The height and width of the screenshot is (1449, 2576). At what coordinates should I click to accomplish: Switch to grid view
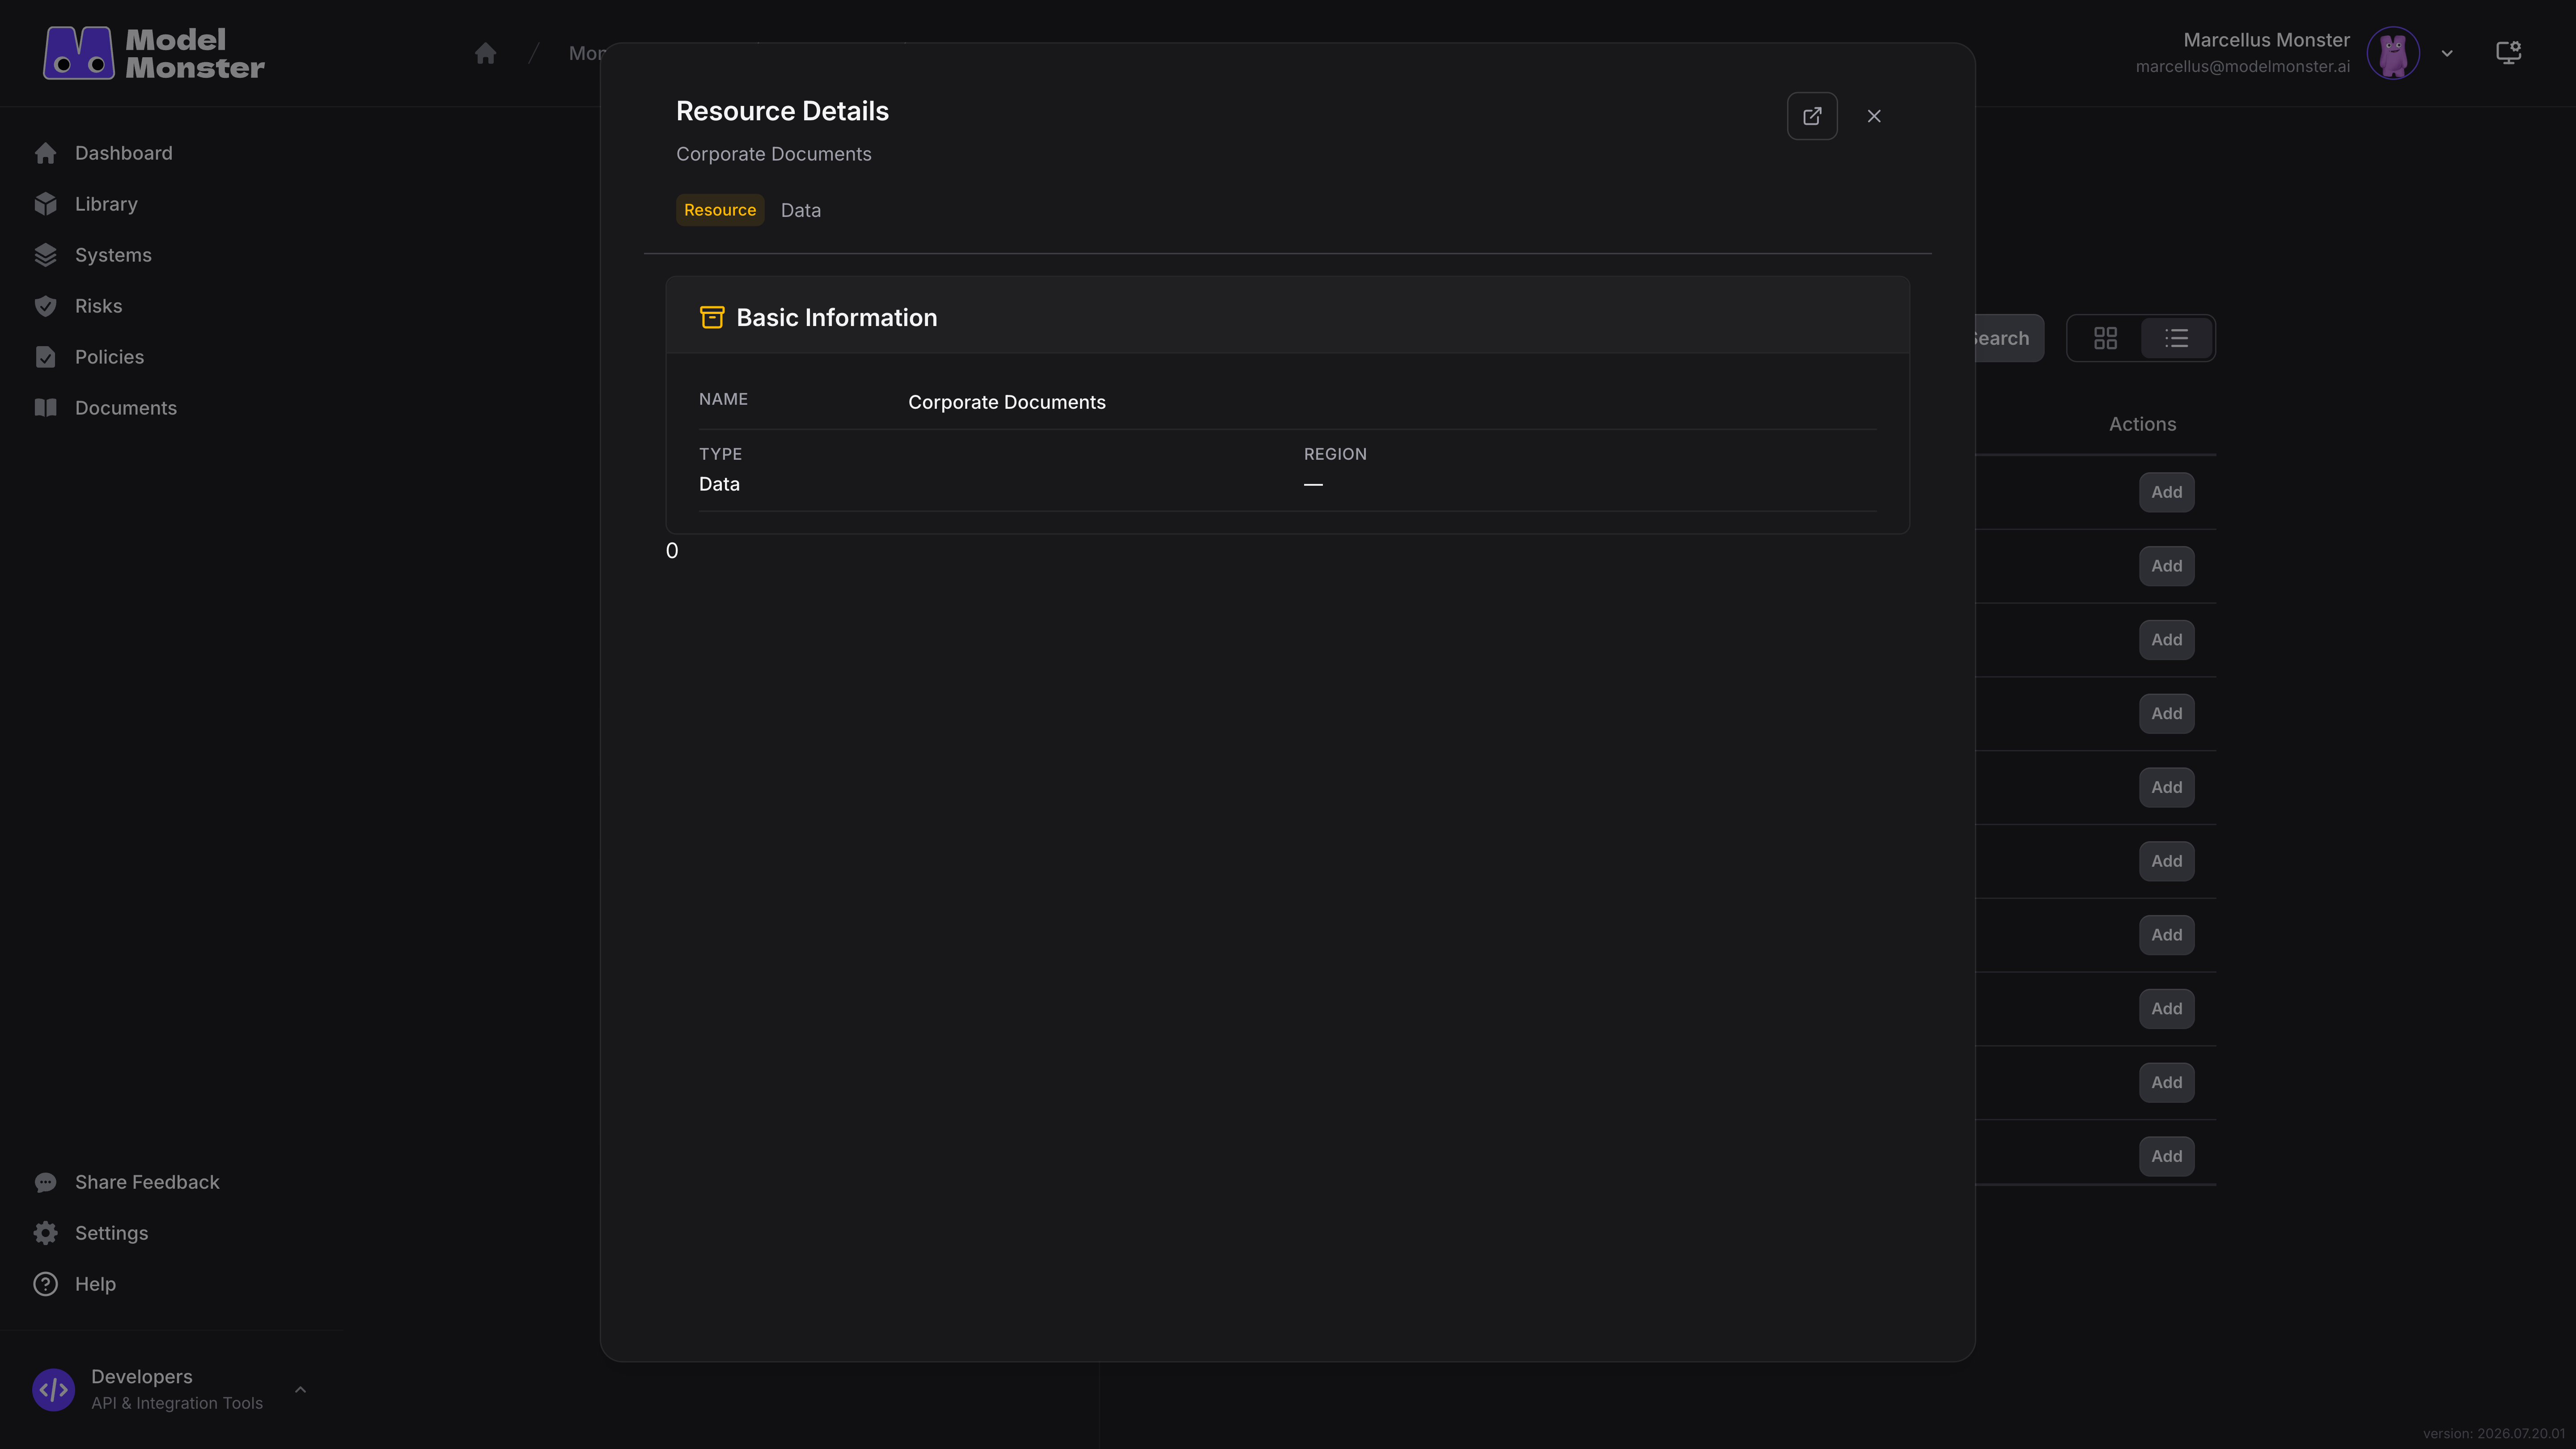pyautogui.click(x=2105, y=338)
